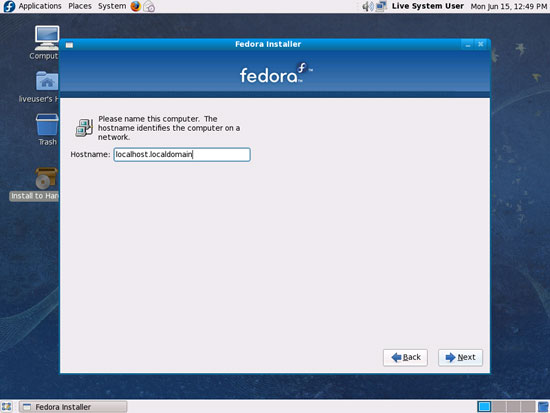Switch to the first workspace
The width and height of the screenshot is (550, 413).
(x=484, y=407)
